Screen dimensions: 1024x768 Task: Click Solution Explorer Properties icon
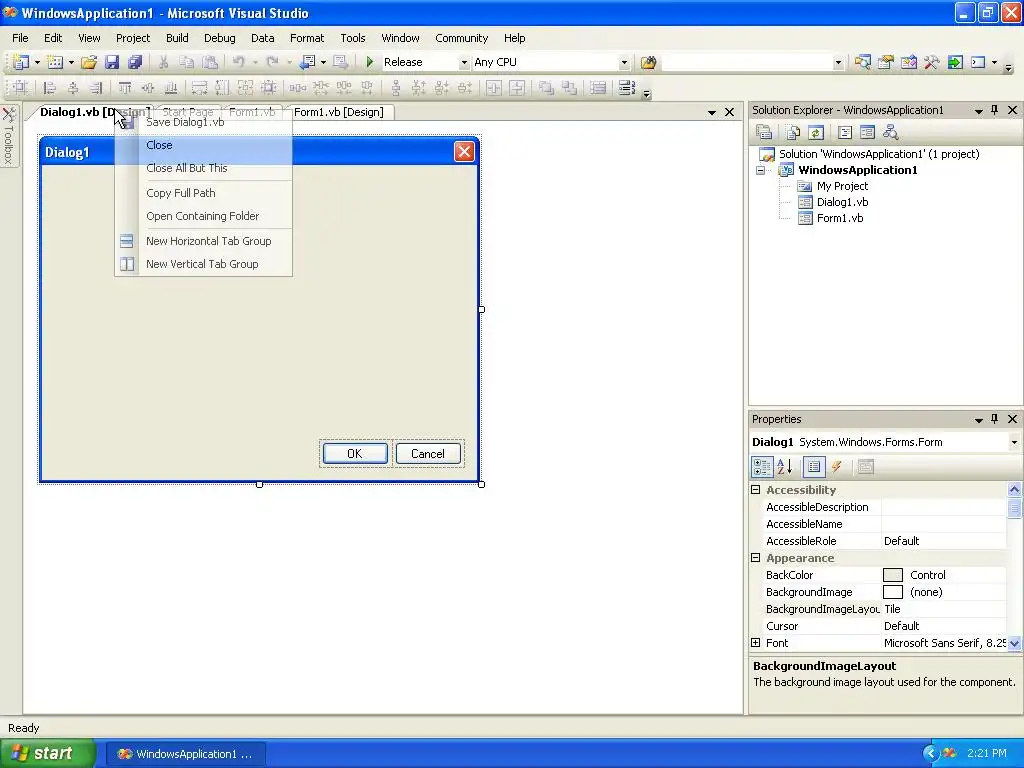[x=764, y=133]
